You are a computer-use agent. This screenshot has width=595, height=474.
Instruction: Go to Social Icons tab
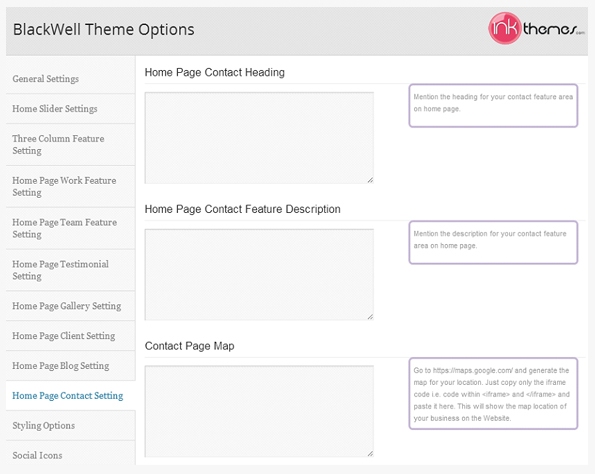tap(37, 455)
